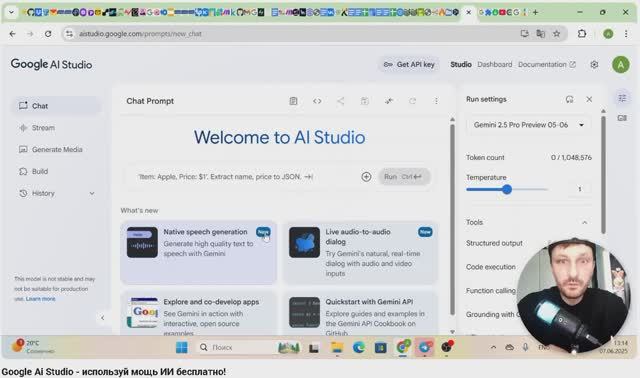Viewport: 640px width, 378px height.
Task: Open the model dropdown Gemini 2.5 Pro Preview
Action: pyautogui.click(x=529, y=125)
